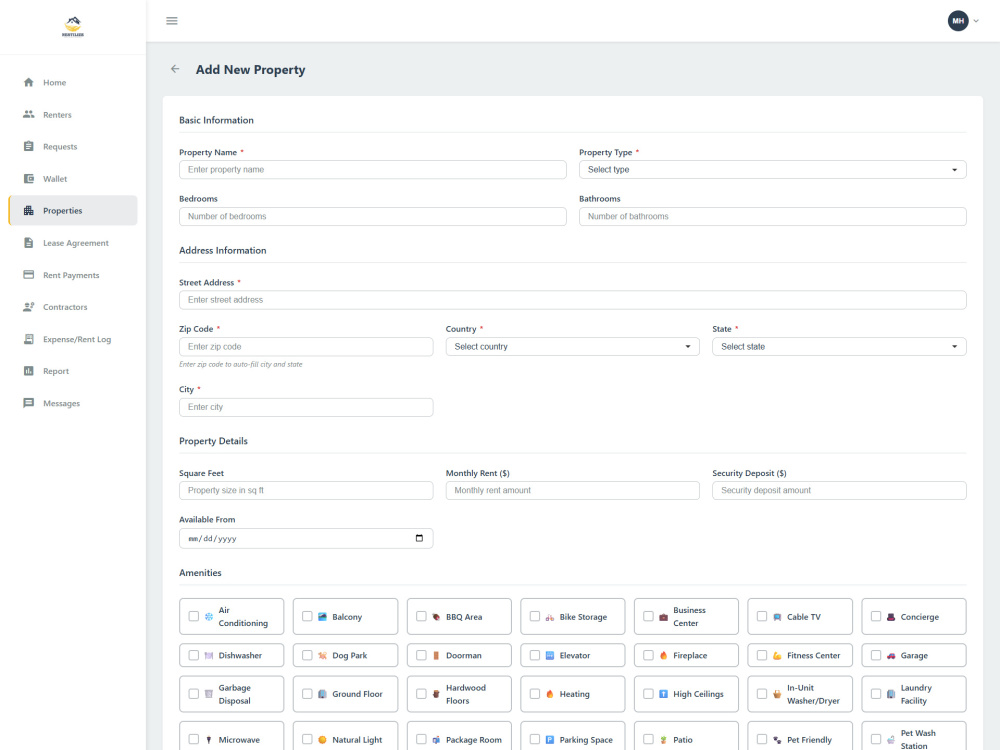Open Rent Payments in the sidebar

[73, 275]
